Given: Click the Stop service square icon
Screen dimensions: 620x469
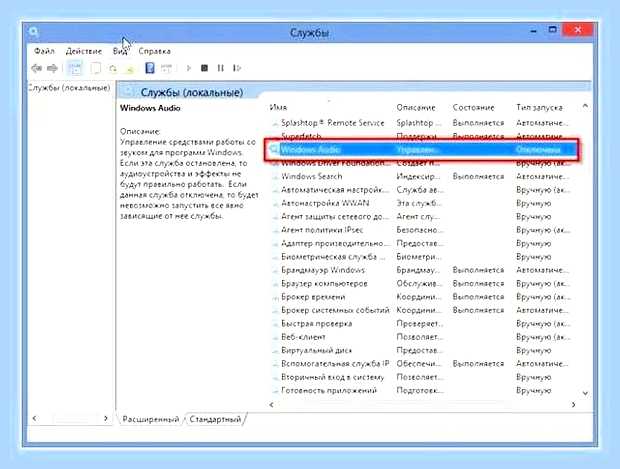Looking at the screenshot, I should coord(204,68).
